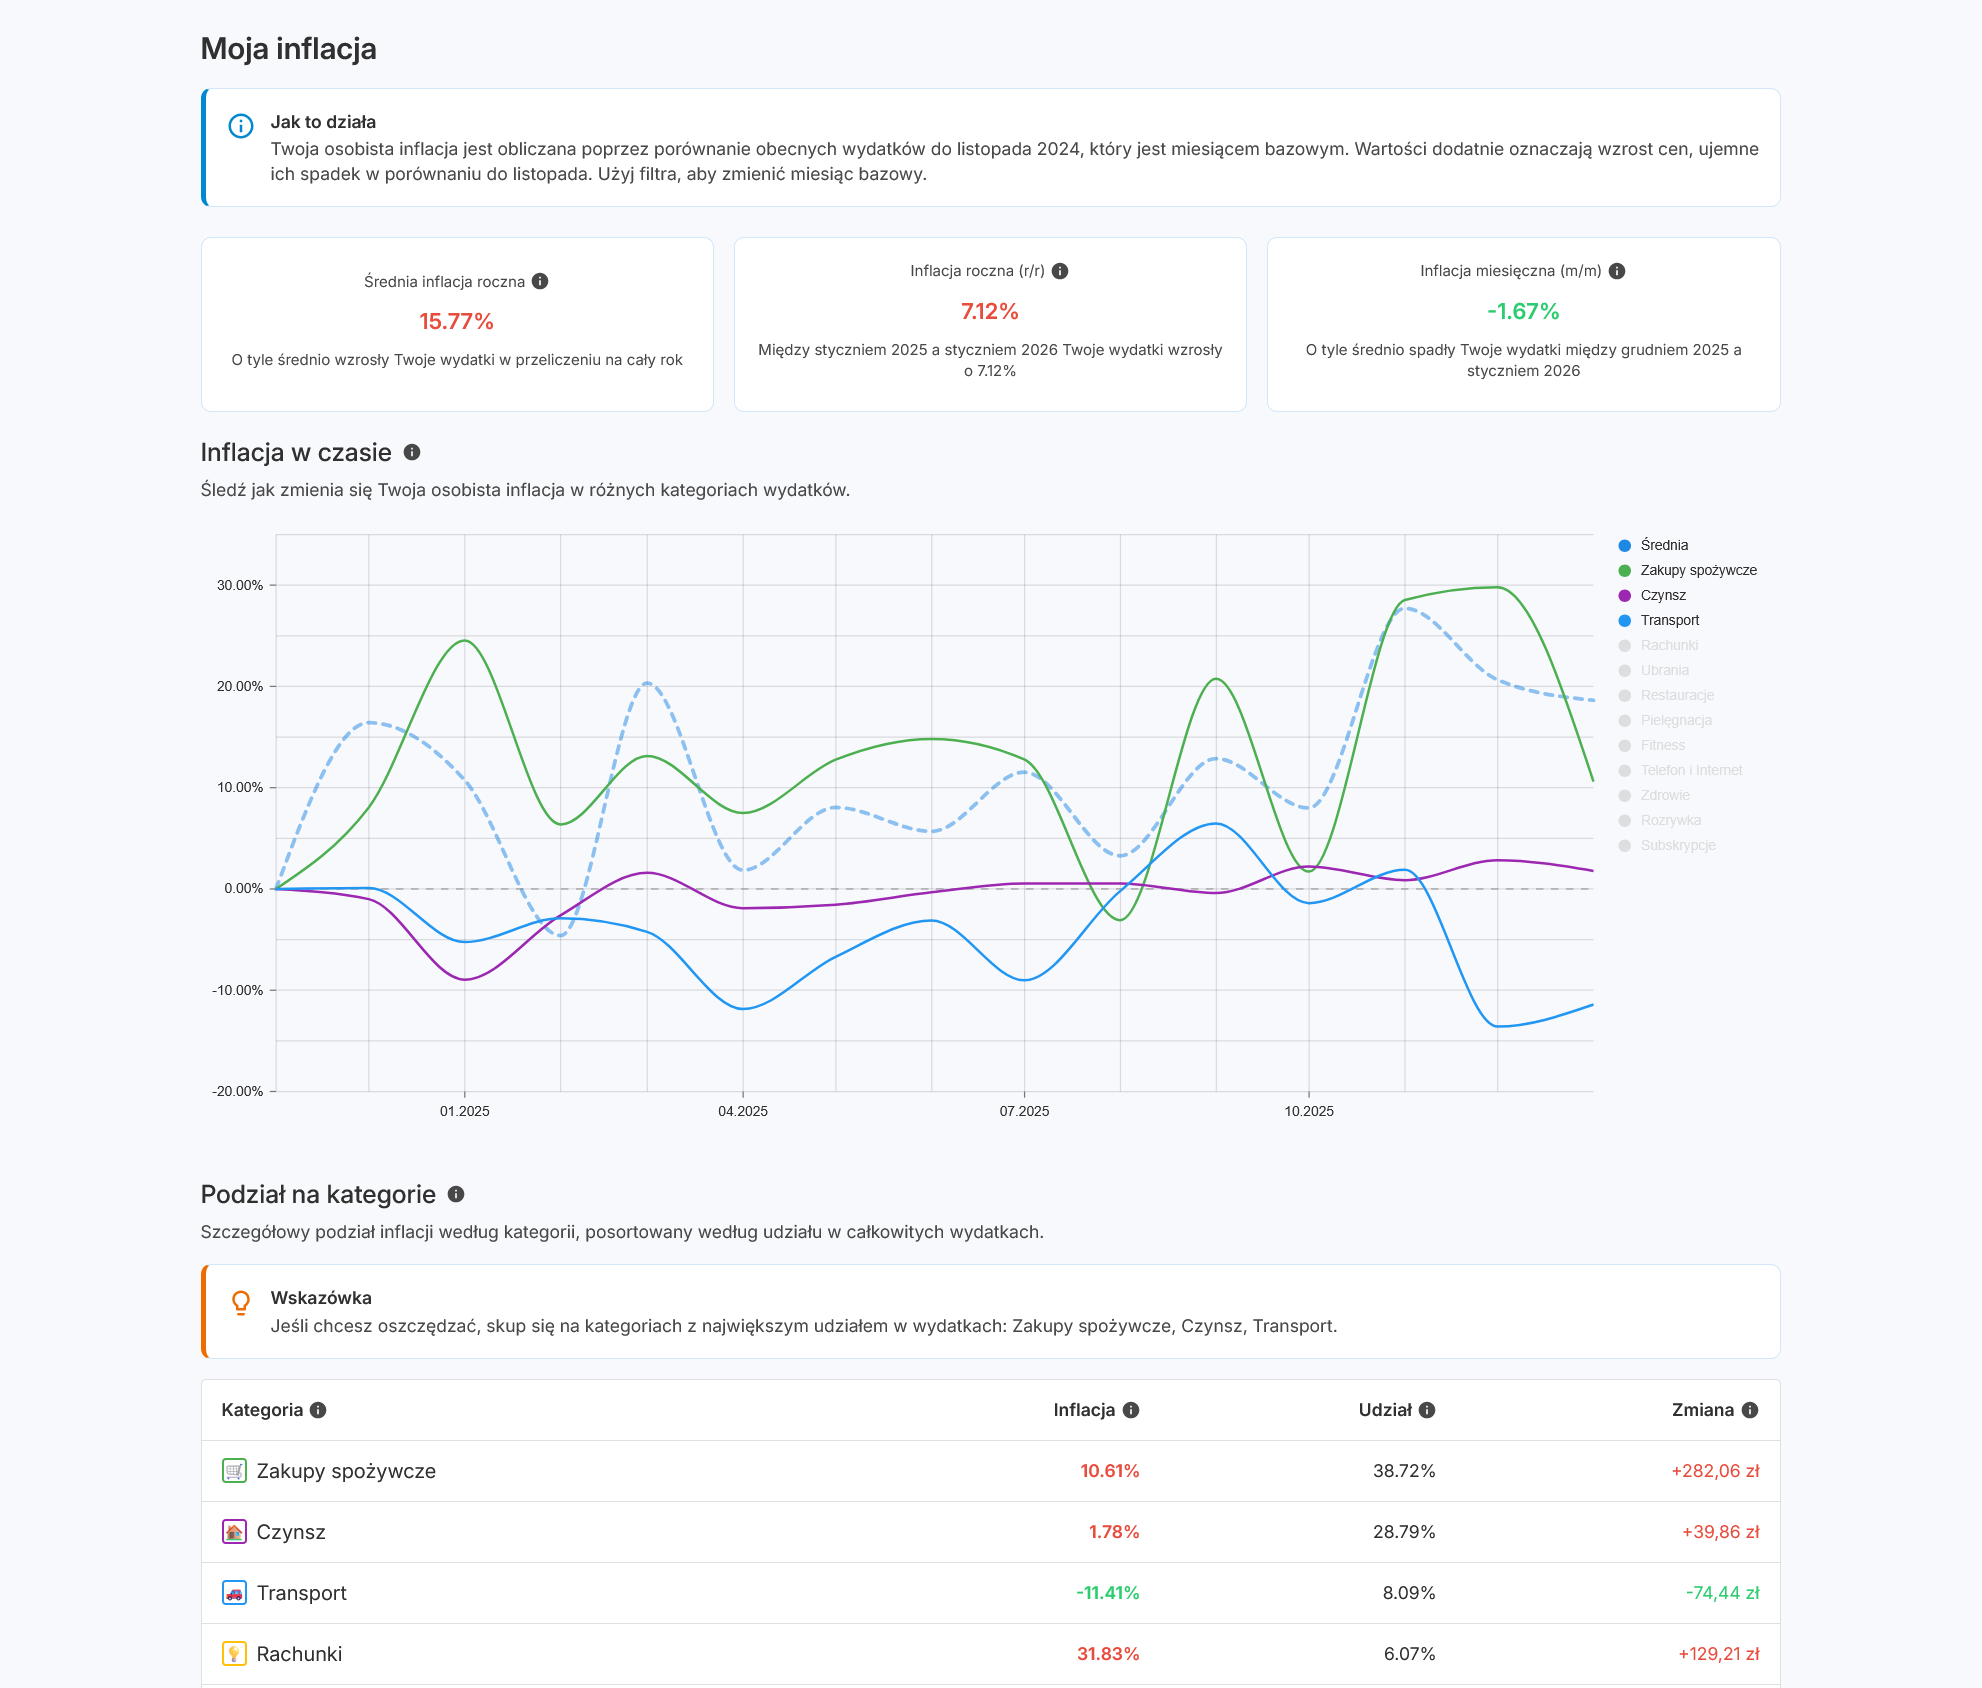The image size is (1982, 1688).
Task: Click info icon next to Inflacja w czasie
Action: coord(412,452)
